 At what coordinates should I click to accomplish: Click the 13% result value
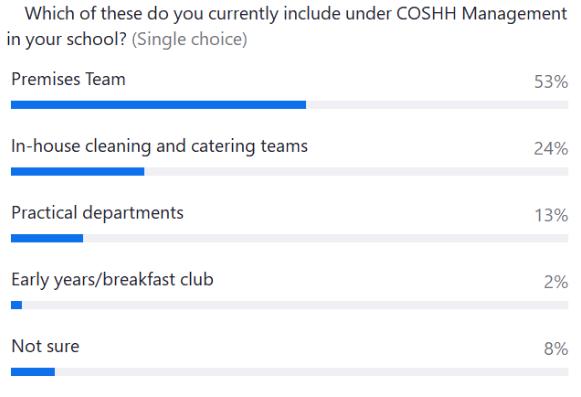pyautogui.click(x=551, y=215)
